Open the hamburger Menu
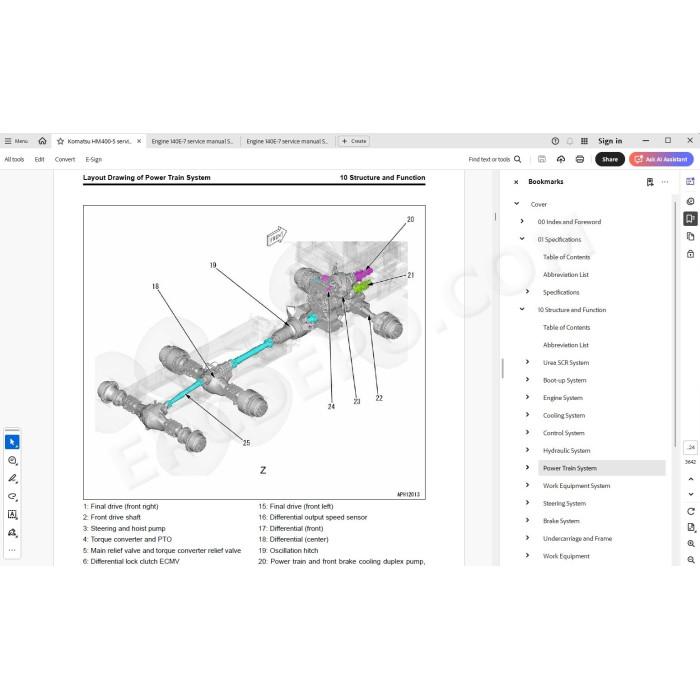 [17, 141]
